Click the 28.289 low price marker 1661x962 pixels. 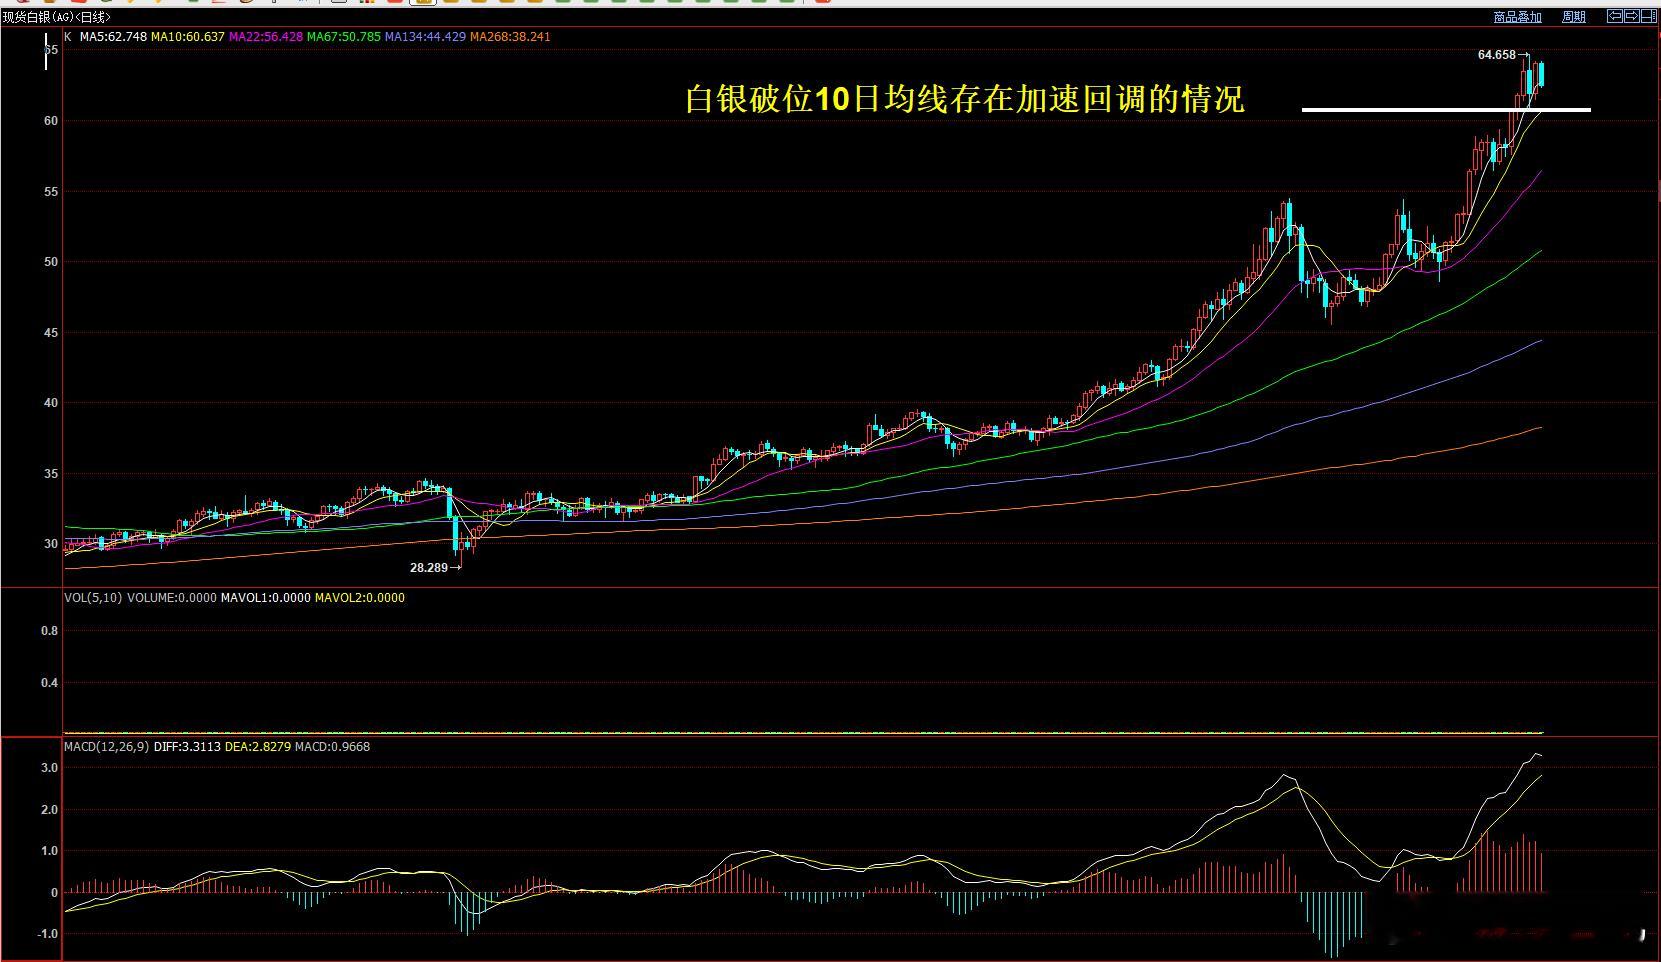429,567
